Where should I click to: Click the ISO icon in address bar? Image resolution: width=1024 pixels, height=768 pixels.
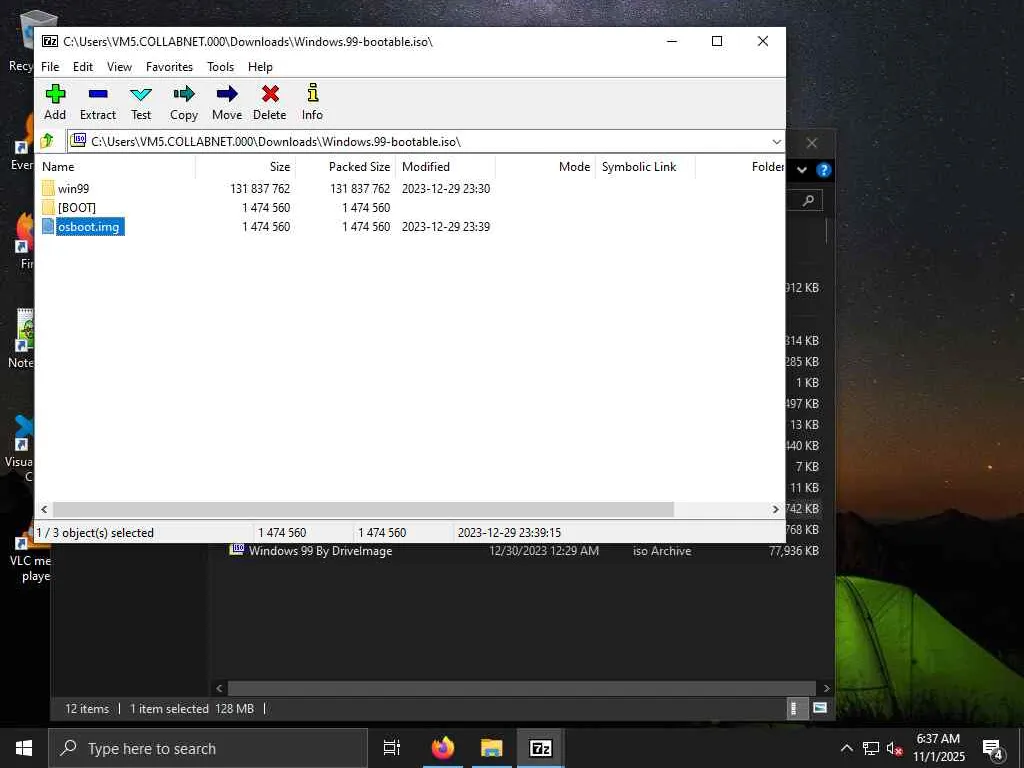pyautogui.click(x=78, y=140)
